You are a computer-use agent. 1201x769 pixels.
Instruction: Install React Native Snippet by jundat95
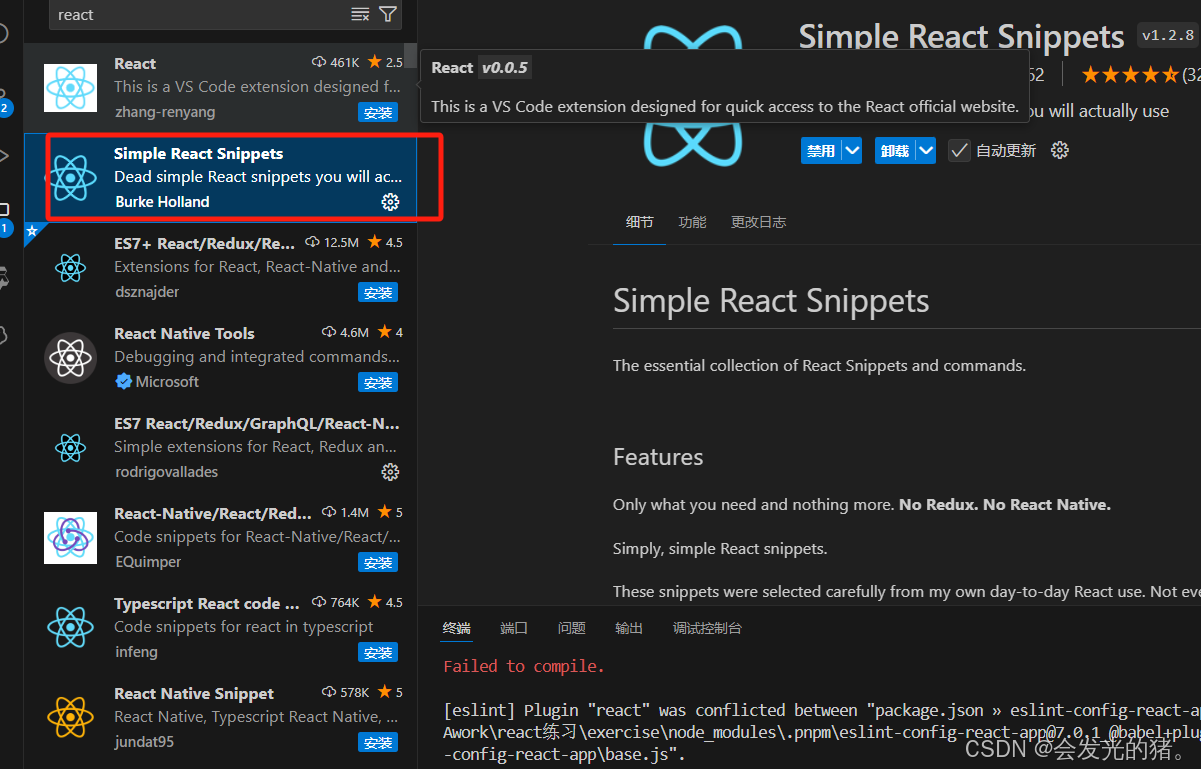point(378,742)
